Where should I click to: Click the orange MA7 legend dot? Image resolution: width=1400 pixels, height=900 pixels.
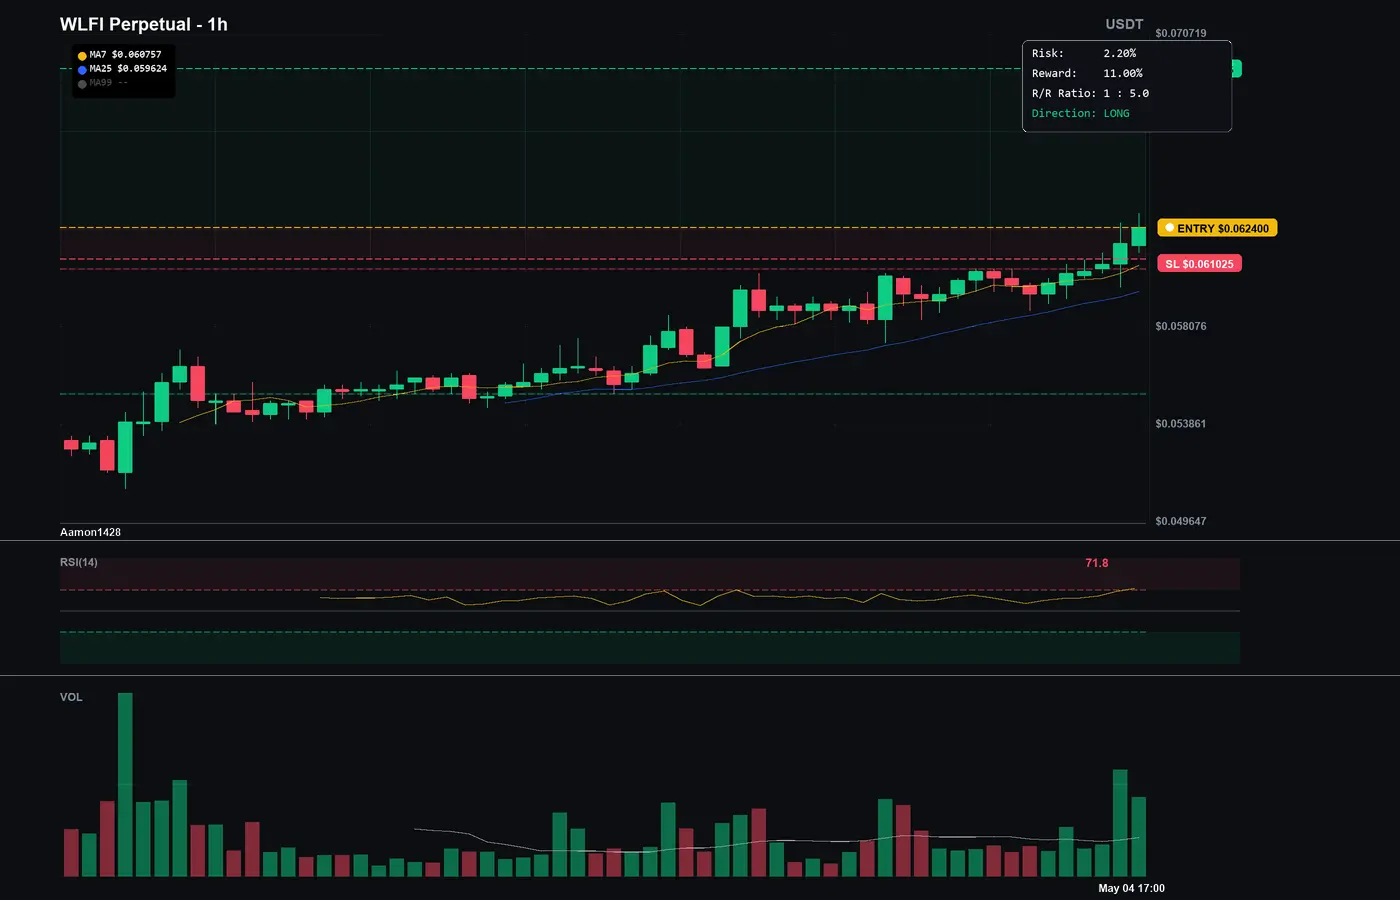[x=82, y=56]
